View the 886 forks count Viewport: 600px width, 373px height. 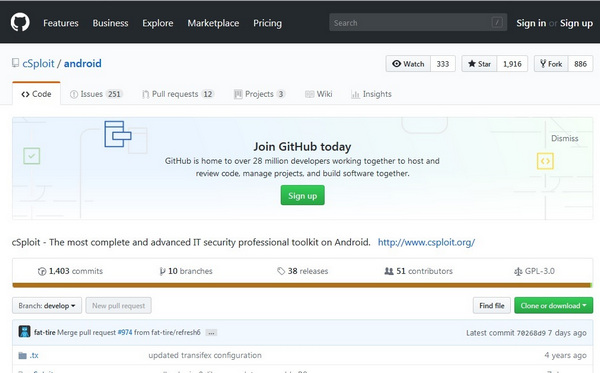pos(580,64)
